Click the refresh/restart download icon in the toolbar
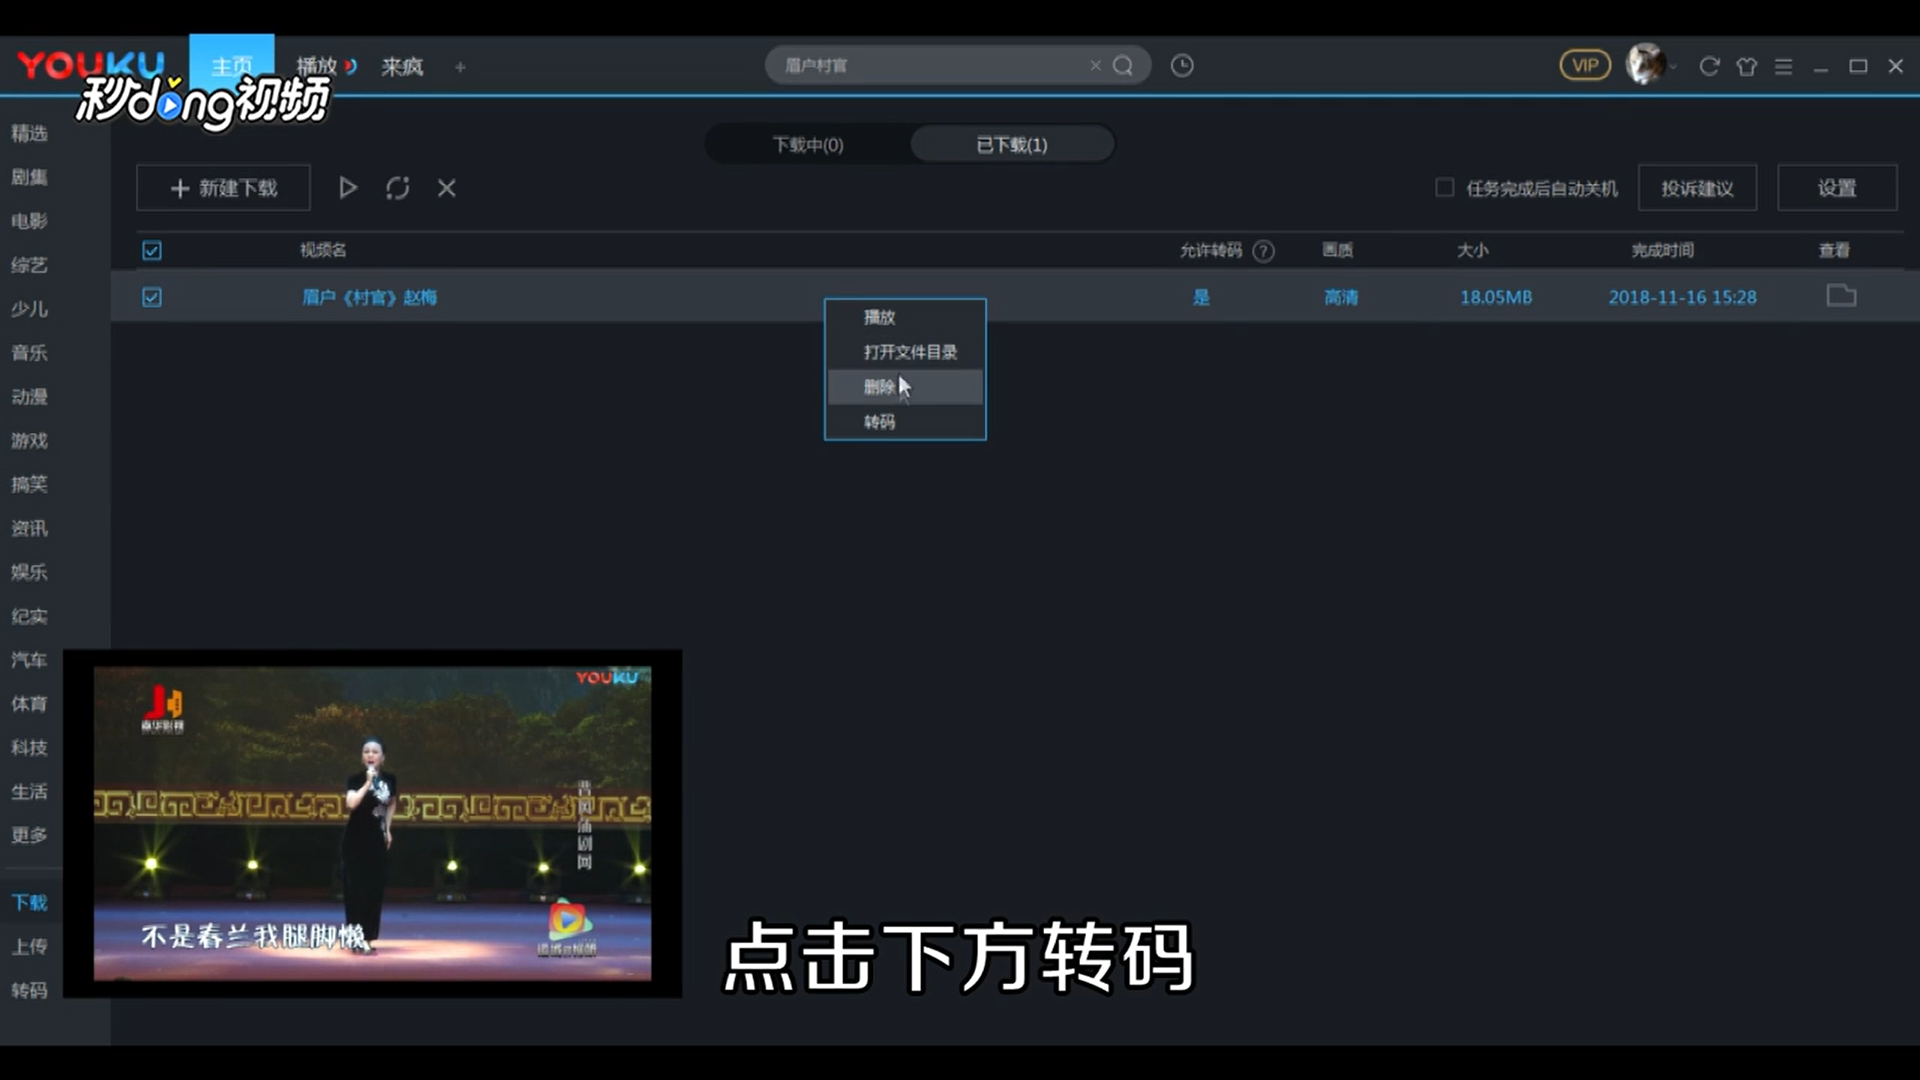Viewport: 1920px width, 1080px height. coord(397,187)
